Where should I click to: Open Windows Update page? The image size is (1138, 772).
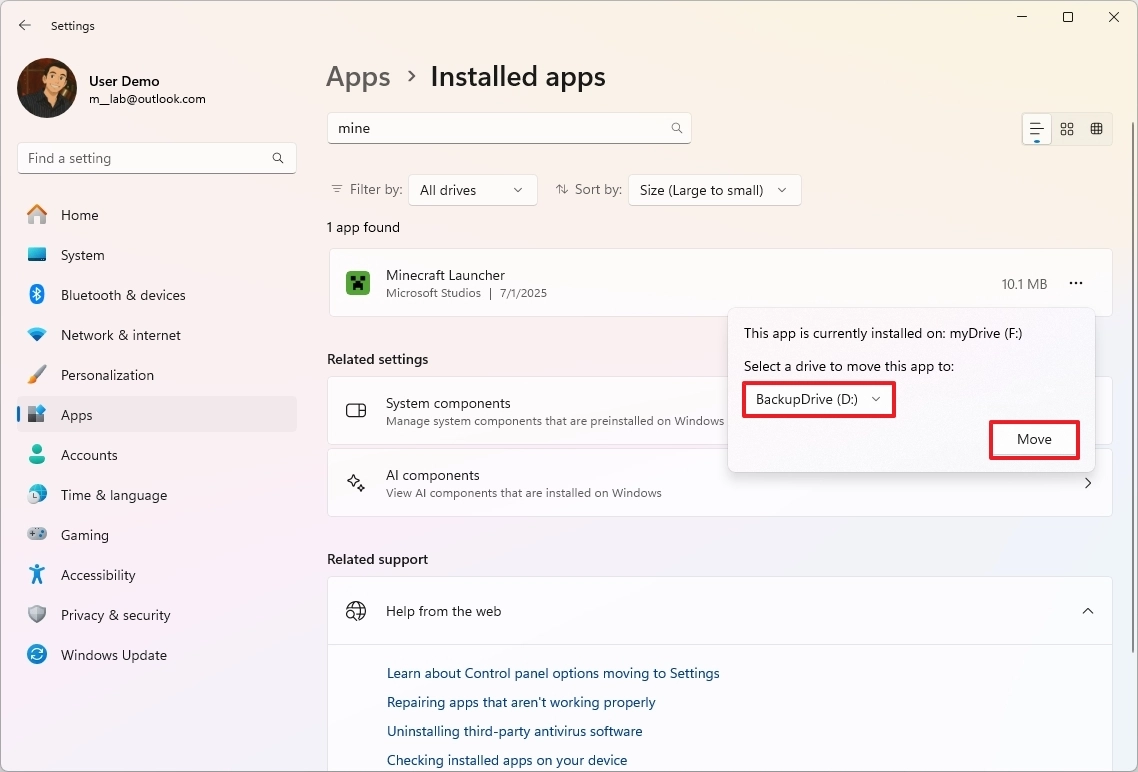(157, 655)
